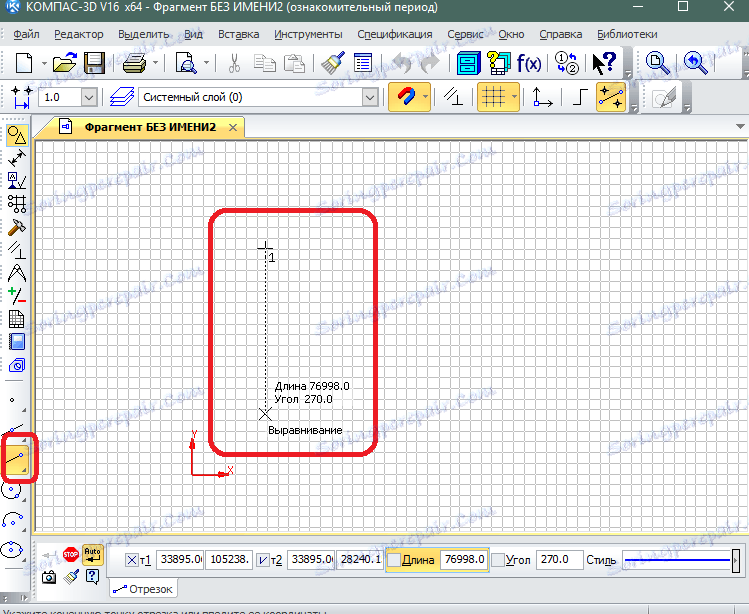Viewport: 749px width, 614px height.
Task: Toggle the т2 point fix checkbox
Action: tap(263, 560)
